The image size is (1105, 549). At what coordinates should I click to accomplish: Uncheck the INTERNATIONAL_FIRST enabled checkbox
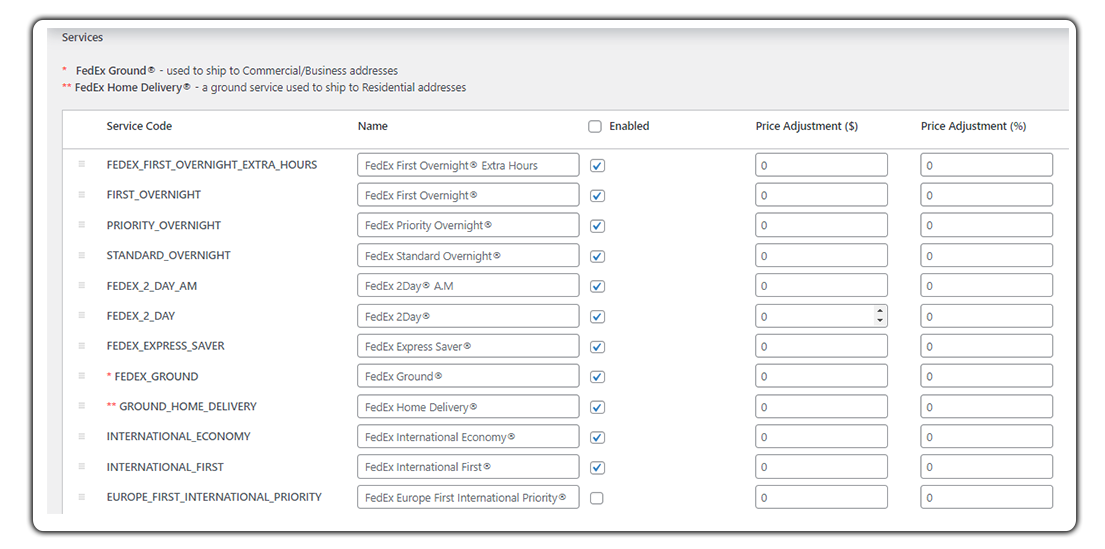[598, 468]
